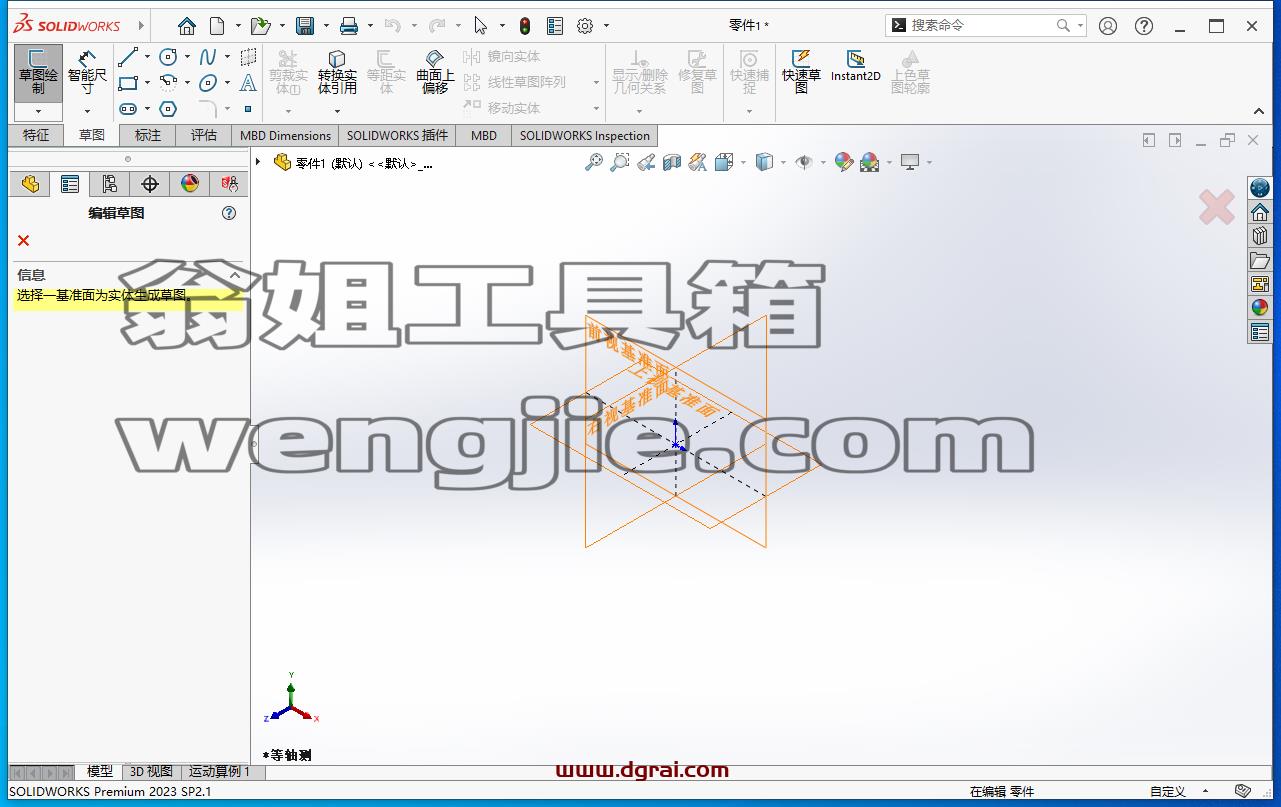Image resolution: width=1281 pixels, height=807 pixels.
Task: Expand the SOLIDWORKS menu arrow beside logo
Action: click(x=141, y=26)
